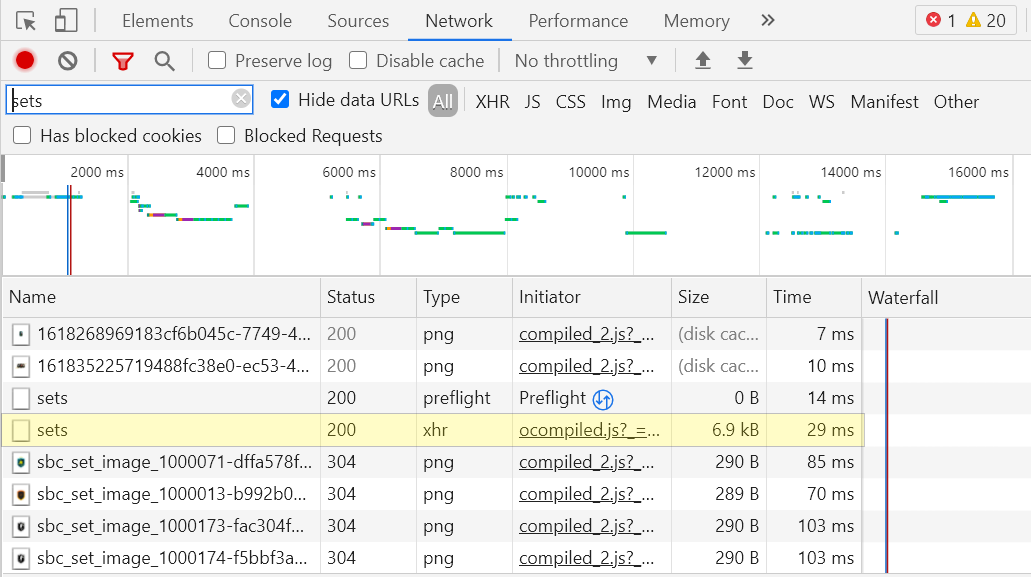
Task: Click 304 status of sbc_set_image_1000013 row
Action: (x=341, y=494)
